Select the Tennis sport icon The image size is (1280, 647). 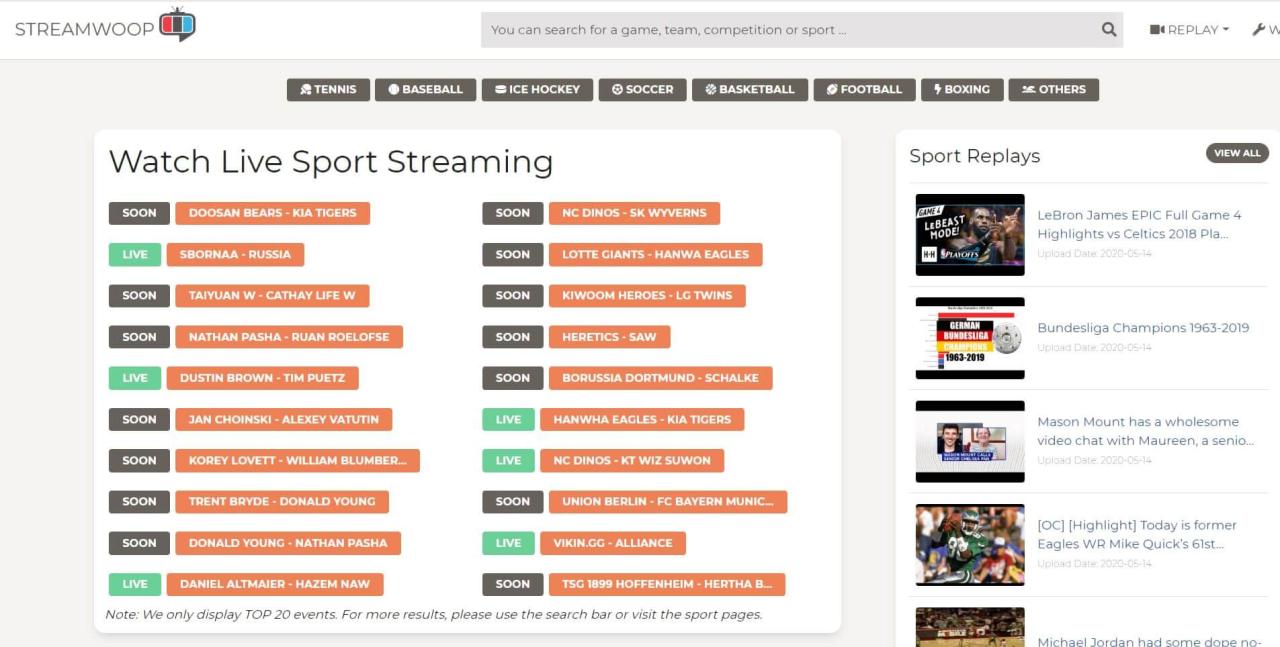pos(305,89)
